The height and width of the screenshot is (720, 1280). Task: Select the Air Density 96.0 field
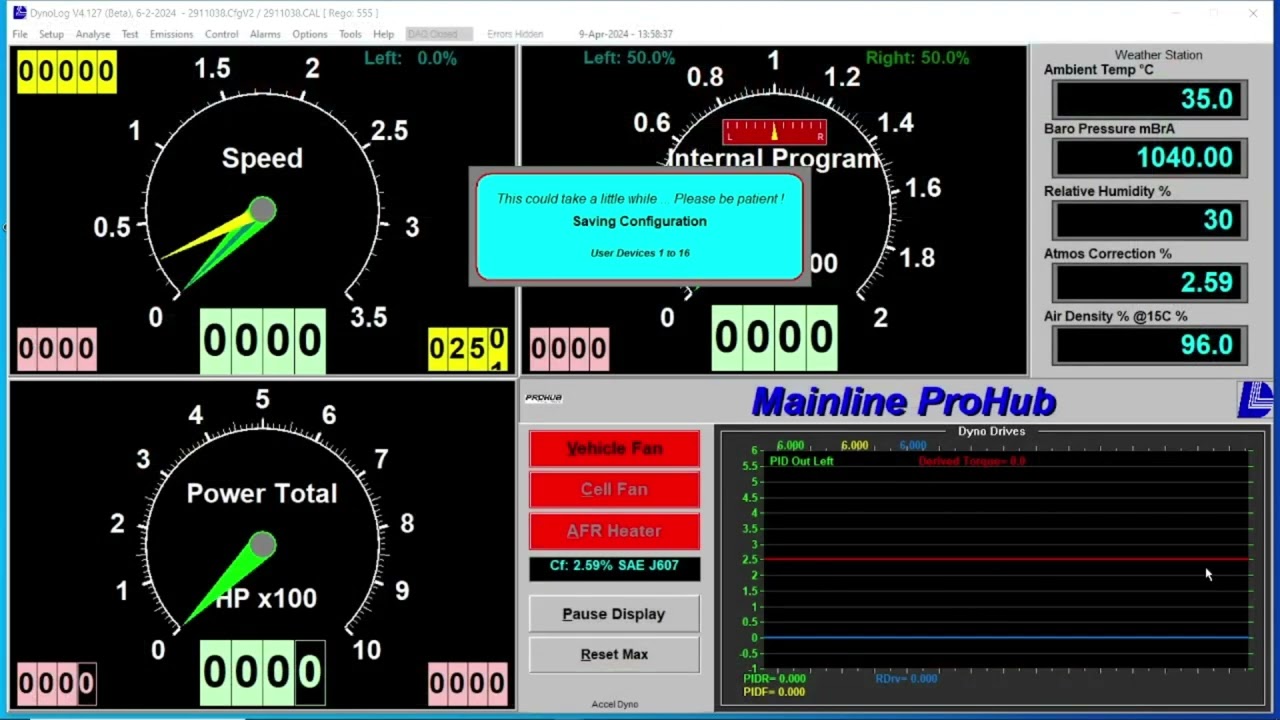point(1150,345)
